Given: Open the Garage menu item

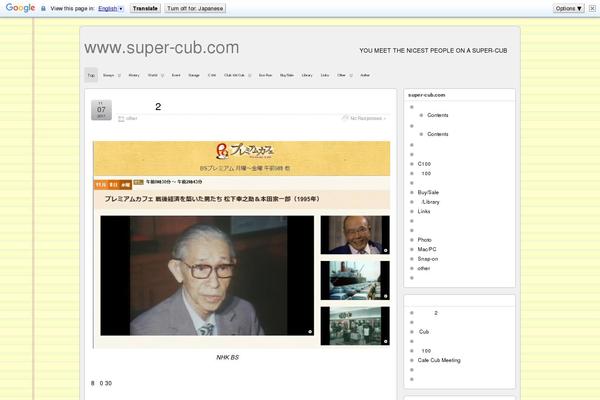Looking at the screenshot, I should pyautogui.click(x=194, y=75).
